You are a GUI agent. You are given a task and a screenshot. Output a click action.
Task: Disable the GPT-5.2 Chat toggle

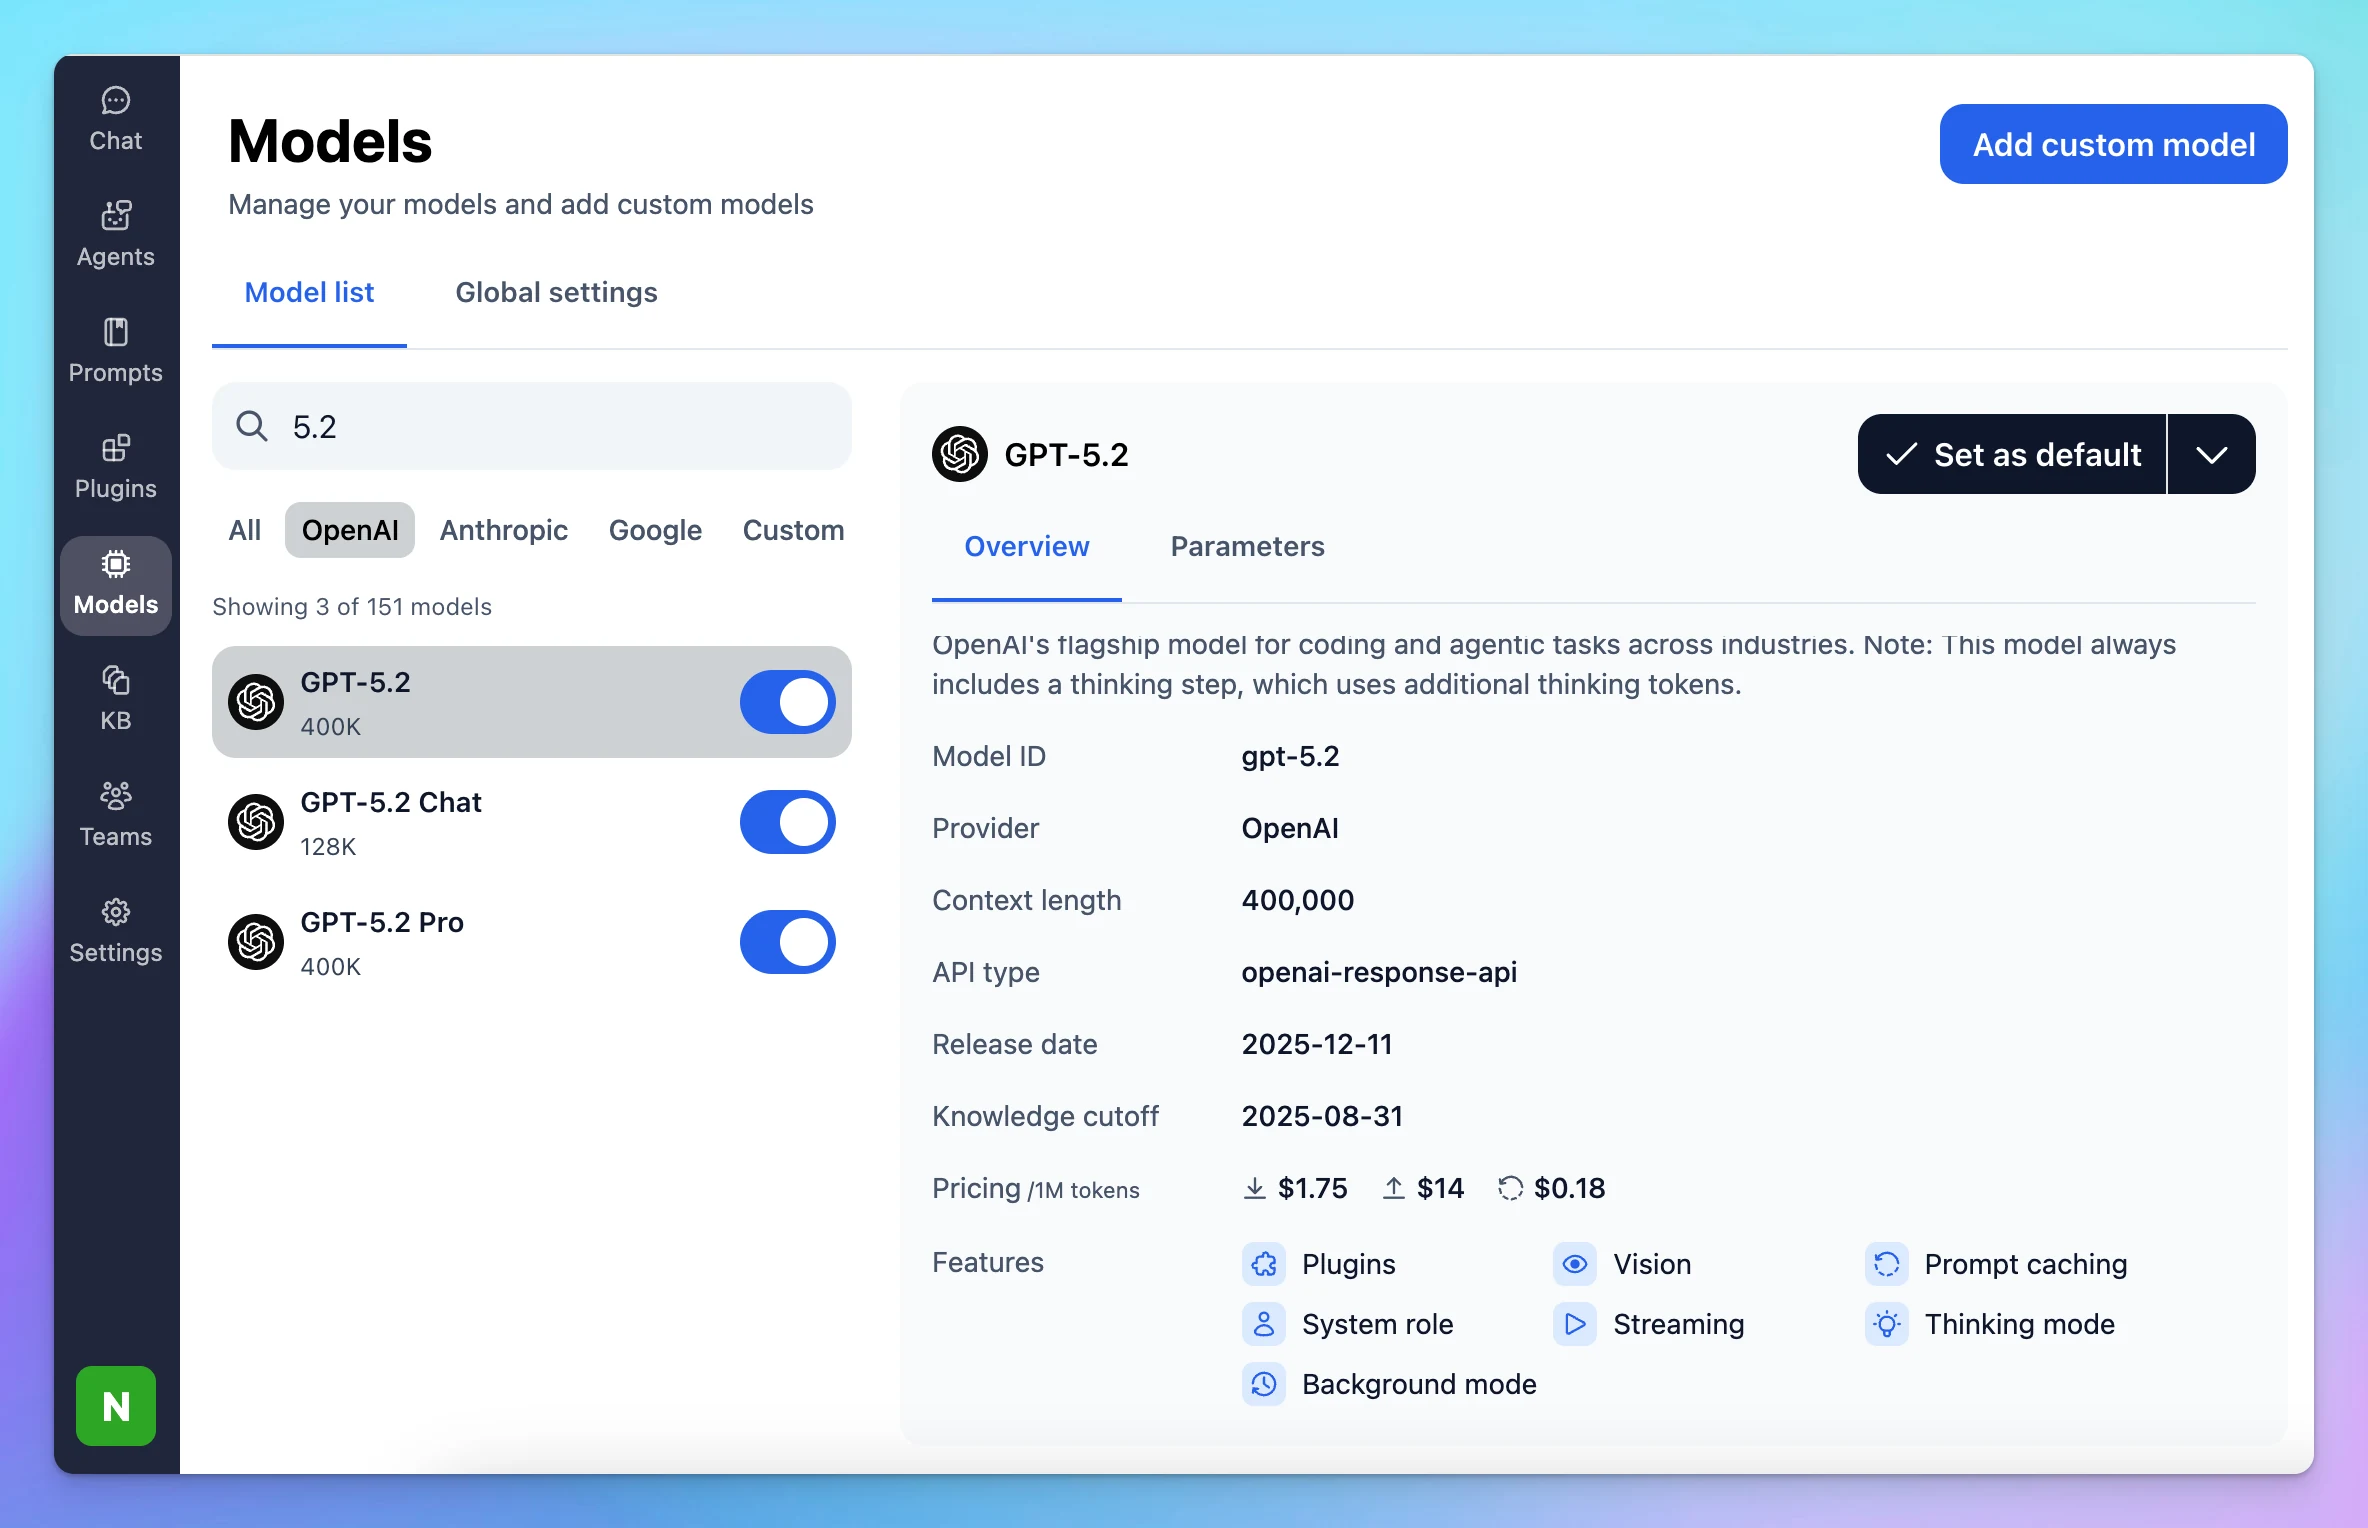coord(788,822)
